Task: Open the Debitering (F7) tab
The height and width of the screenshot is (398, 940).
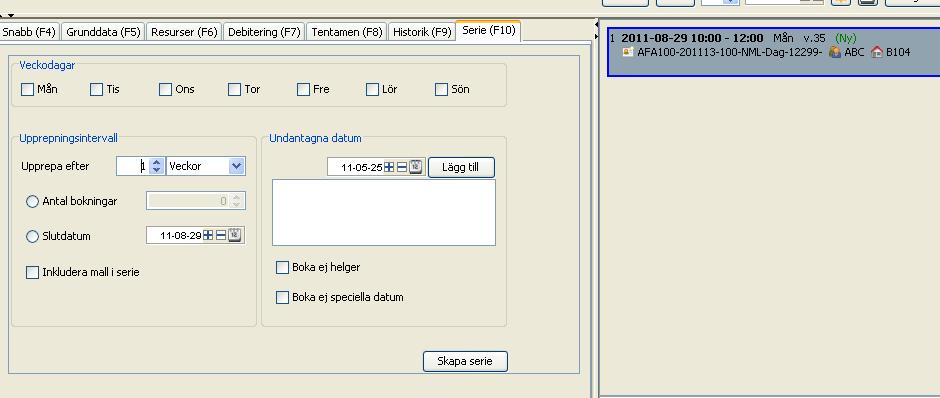Action: point(264,32)
